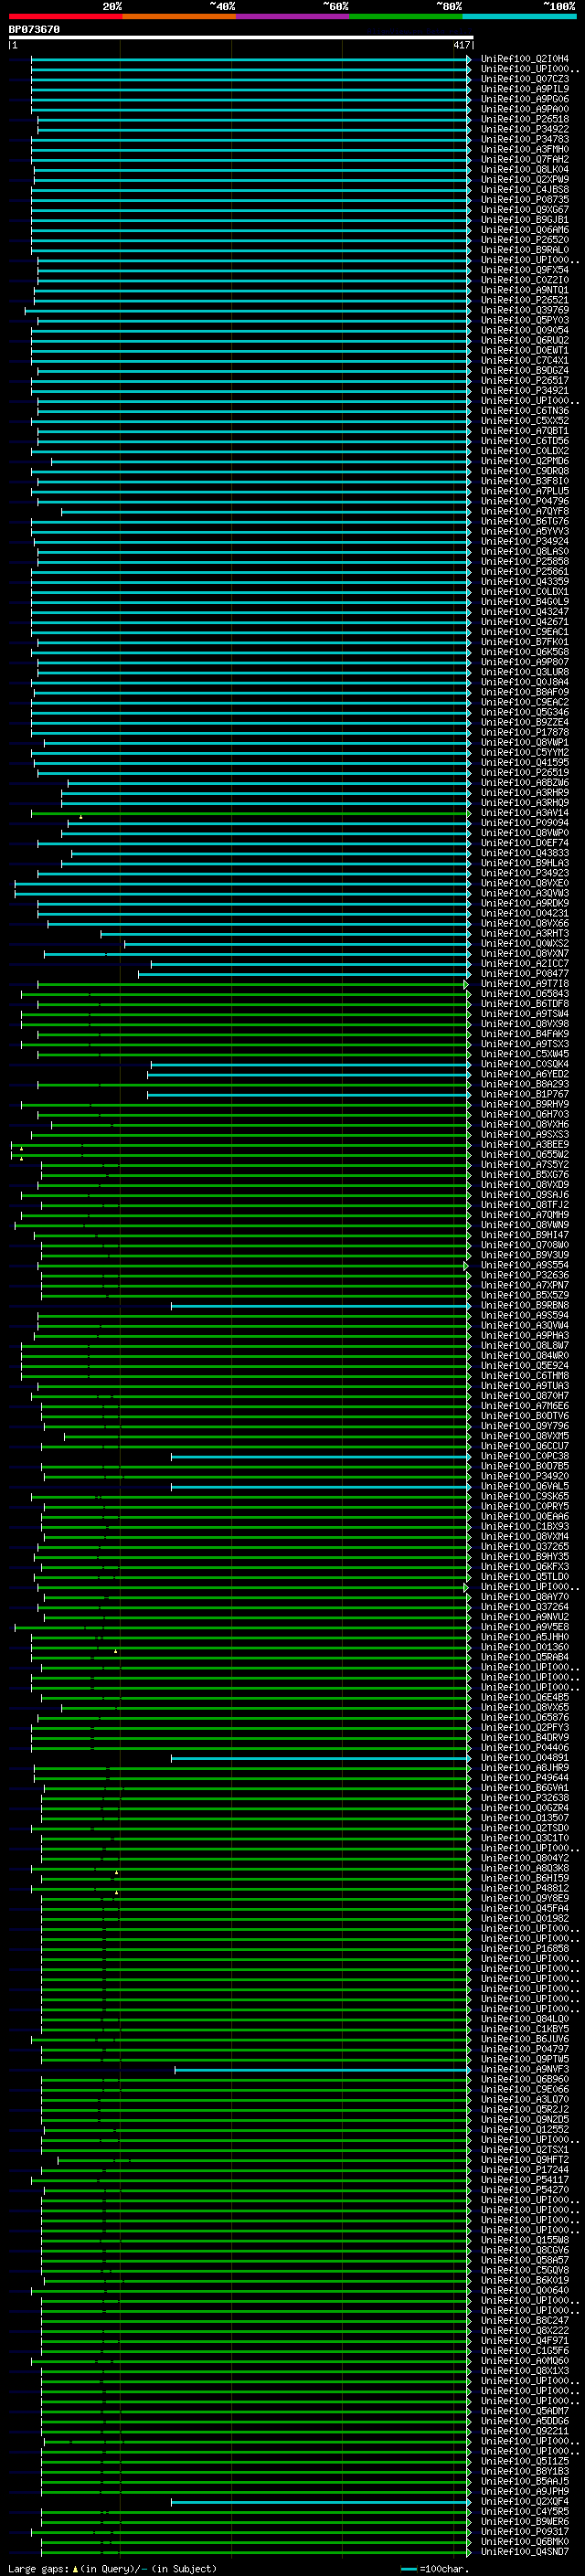Select label UniRef100_B9RBN8
Image resolution: width=585 pixels, height=2576 pixels.
tap(524, 1305)
